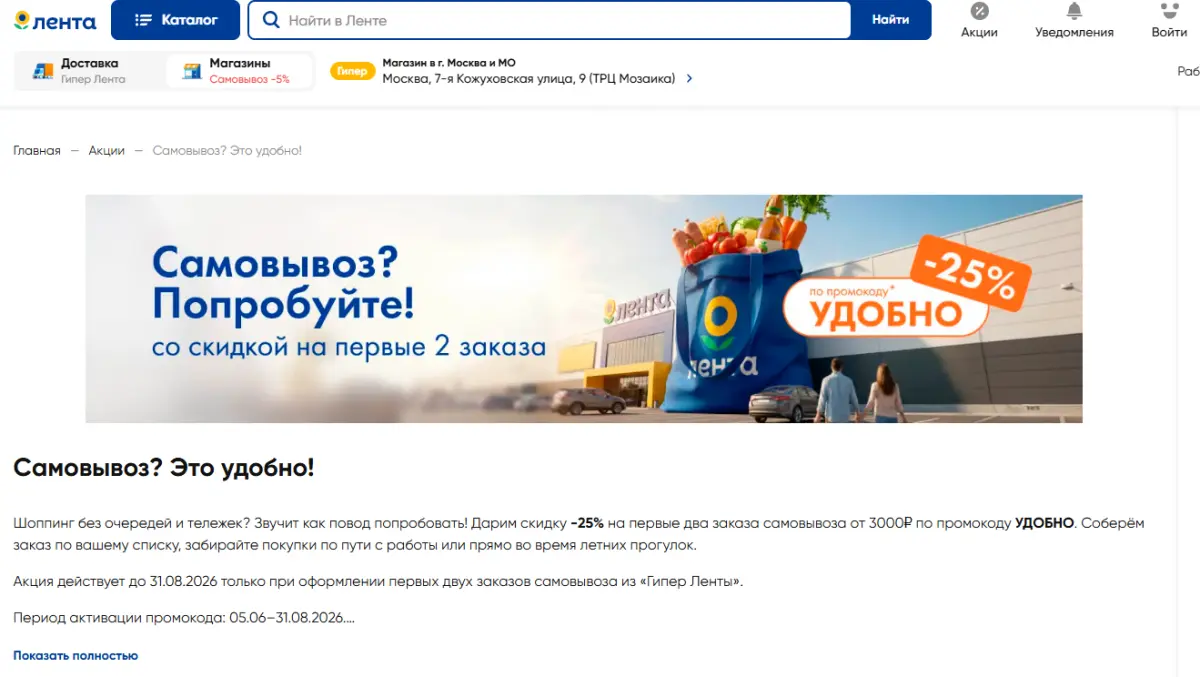Open store address 7-я Кожуховская улица
This screenshot has width=1200, height=677.
tap(529, 79)
